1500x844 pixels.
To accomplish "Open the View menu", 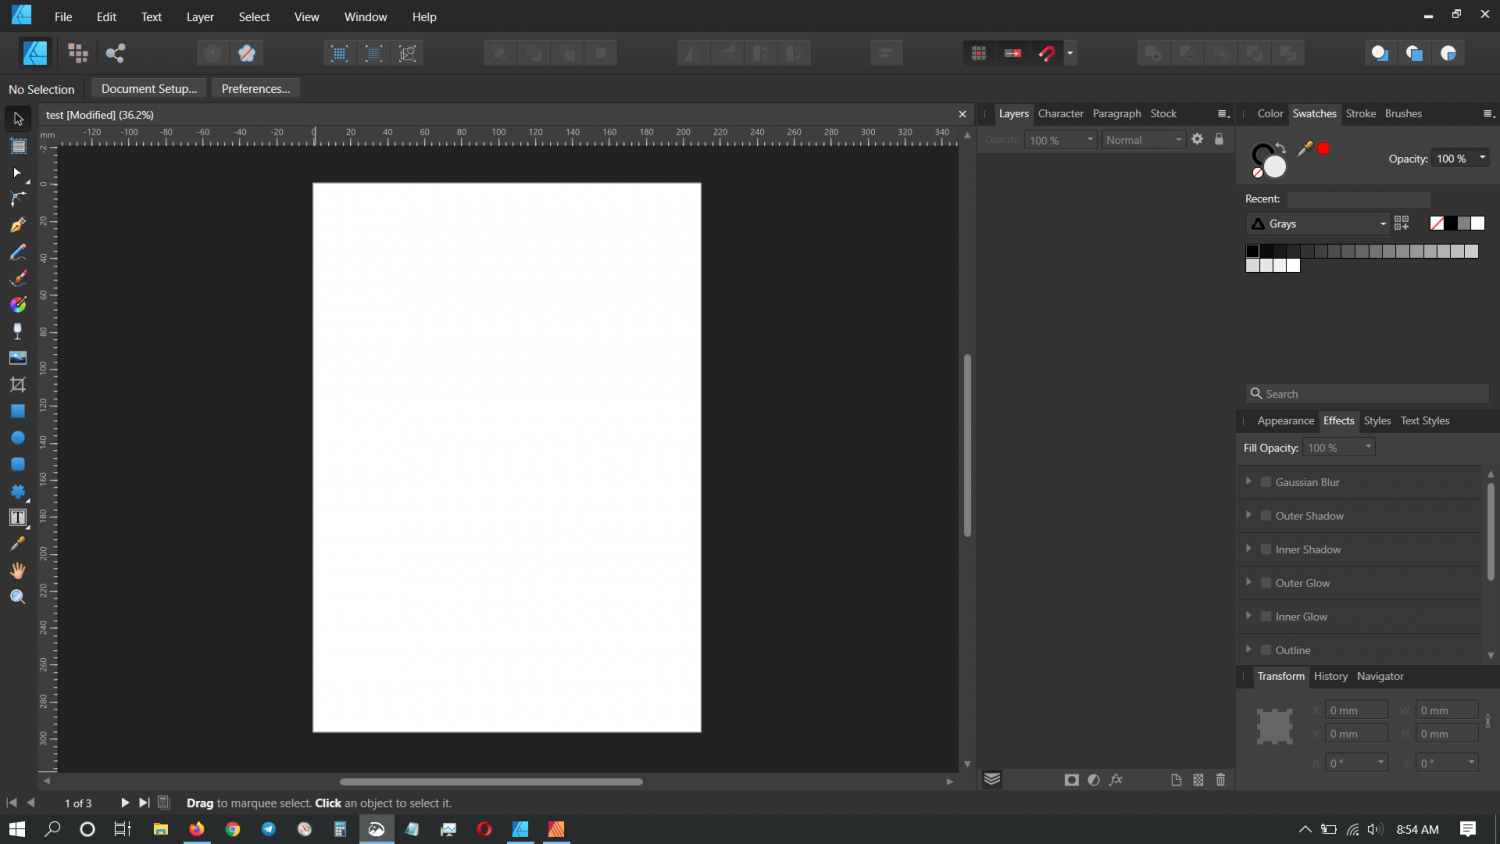I will (306, 16).
